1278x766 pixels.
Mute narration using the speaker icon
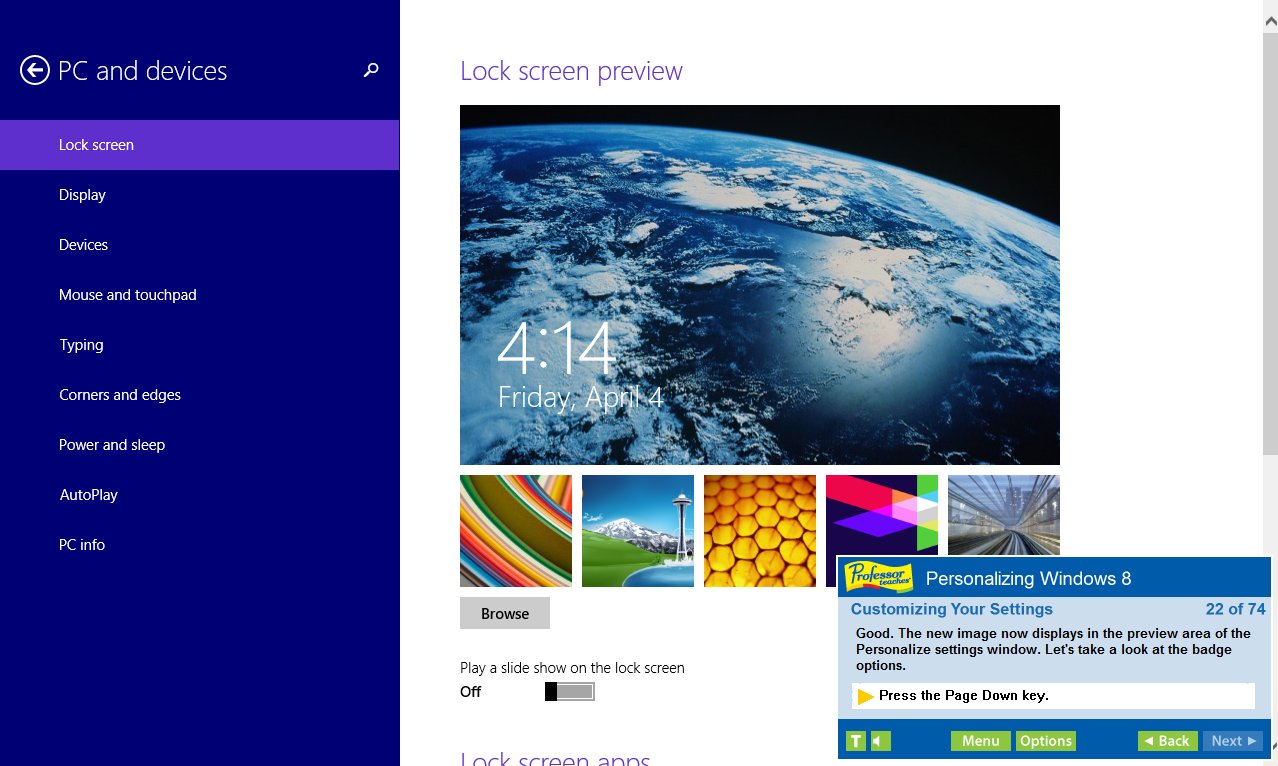click(x=877, y=740)
